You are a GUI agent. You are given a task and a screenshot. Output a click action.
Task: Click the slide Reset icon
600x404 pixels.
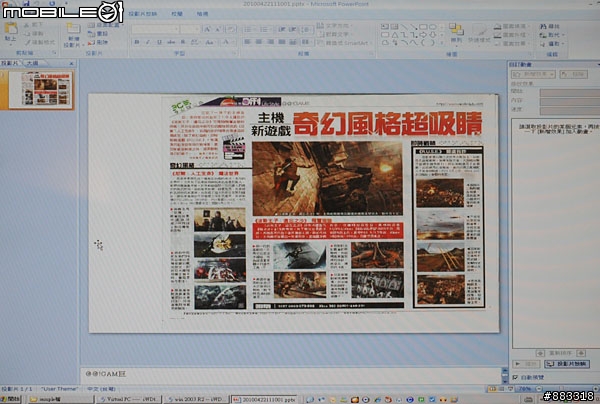point(91,34)
